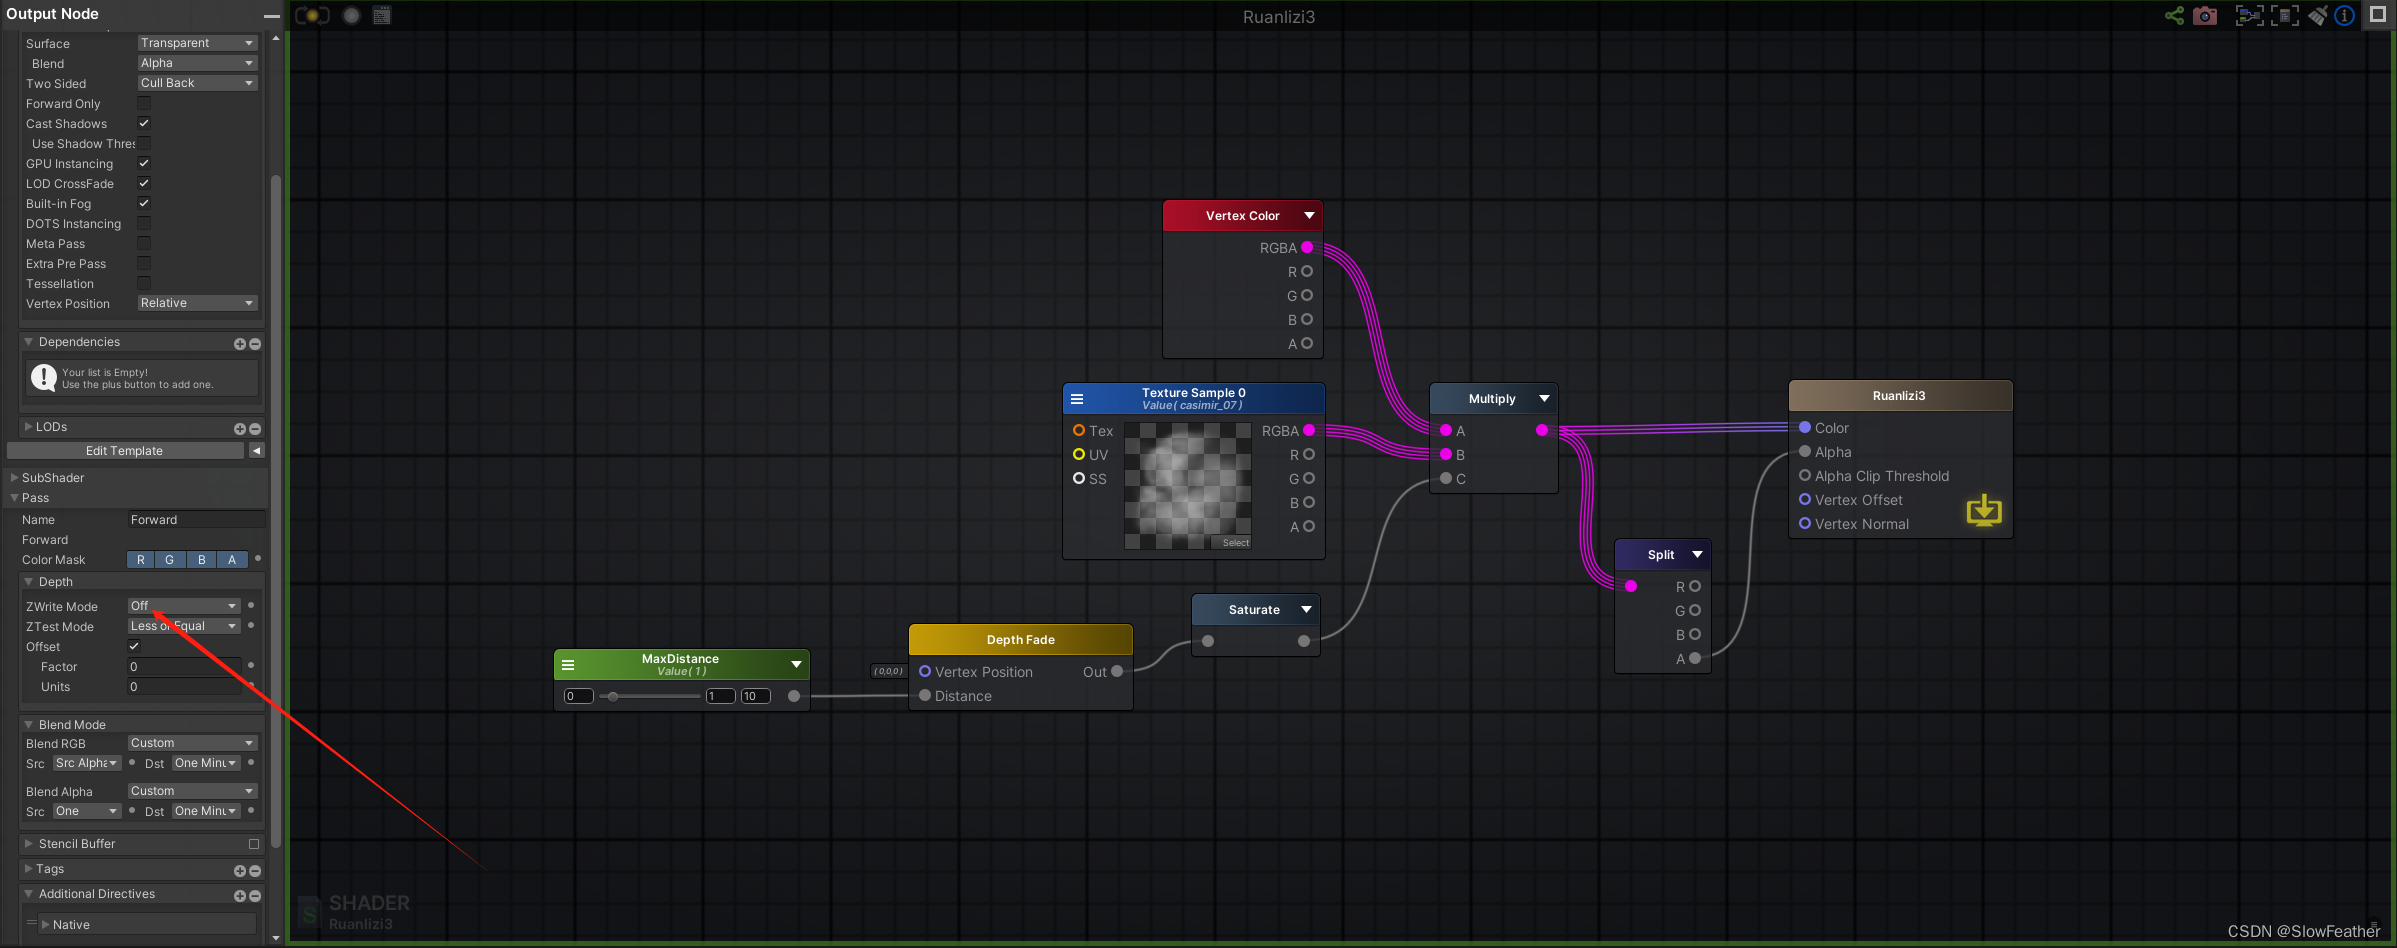Click the Color input port on Ruanlizi3

pyautogui.click(x=1805, y=427)
